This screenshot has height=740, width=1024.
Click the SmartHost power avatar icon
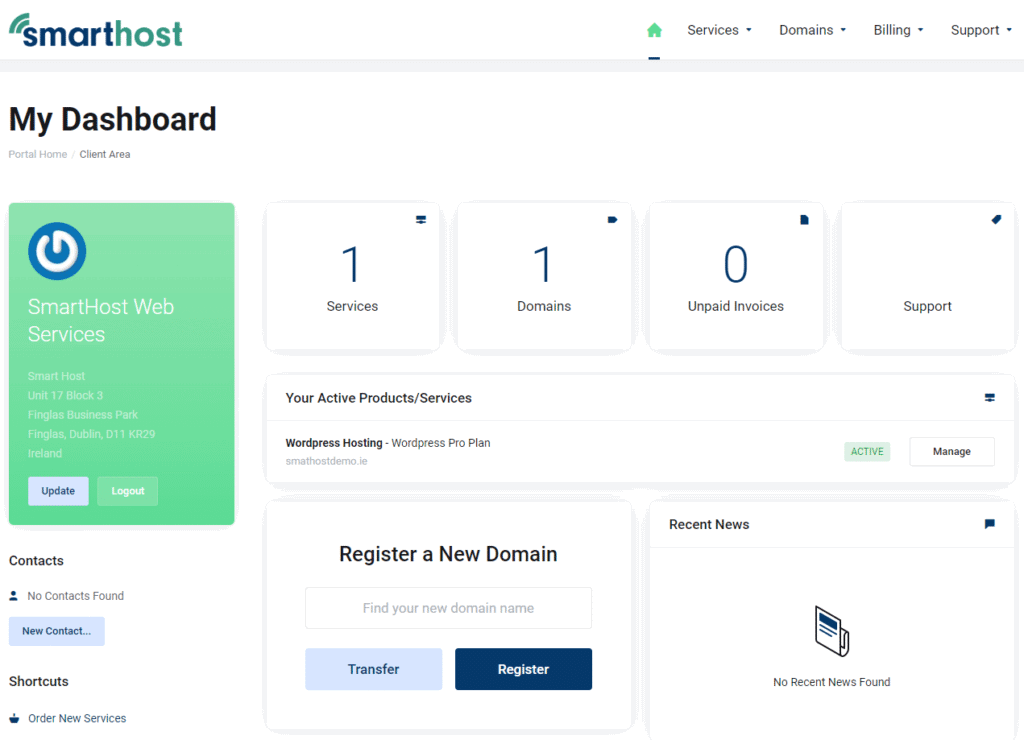click(x=57, y=251)
